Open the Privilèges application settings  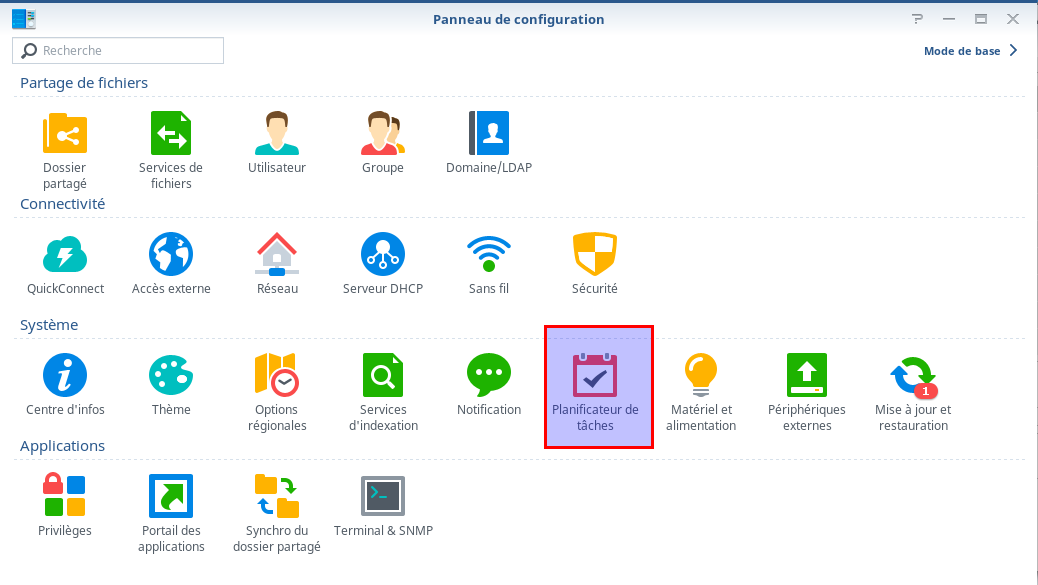(64, 495)
